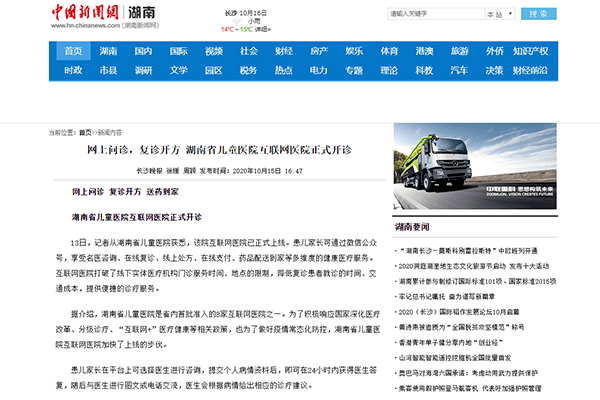Open the 市县 section
600x400 pixels.
pos(108,70)
